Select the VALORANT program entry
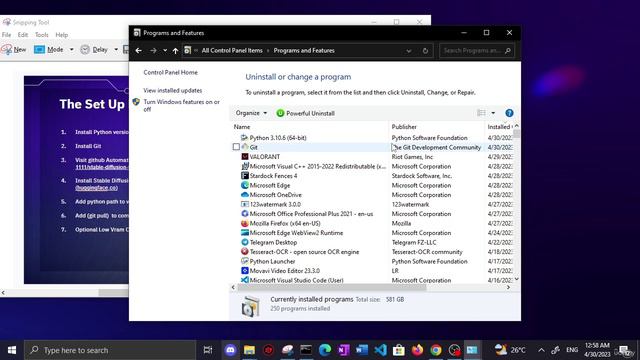This screenshot has height=360, width=640. (265, 157)
